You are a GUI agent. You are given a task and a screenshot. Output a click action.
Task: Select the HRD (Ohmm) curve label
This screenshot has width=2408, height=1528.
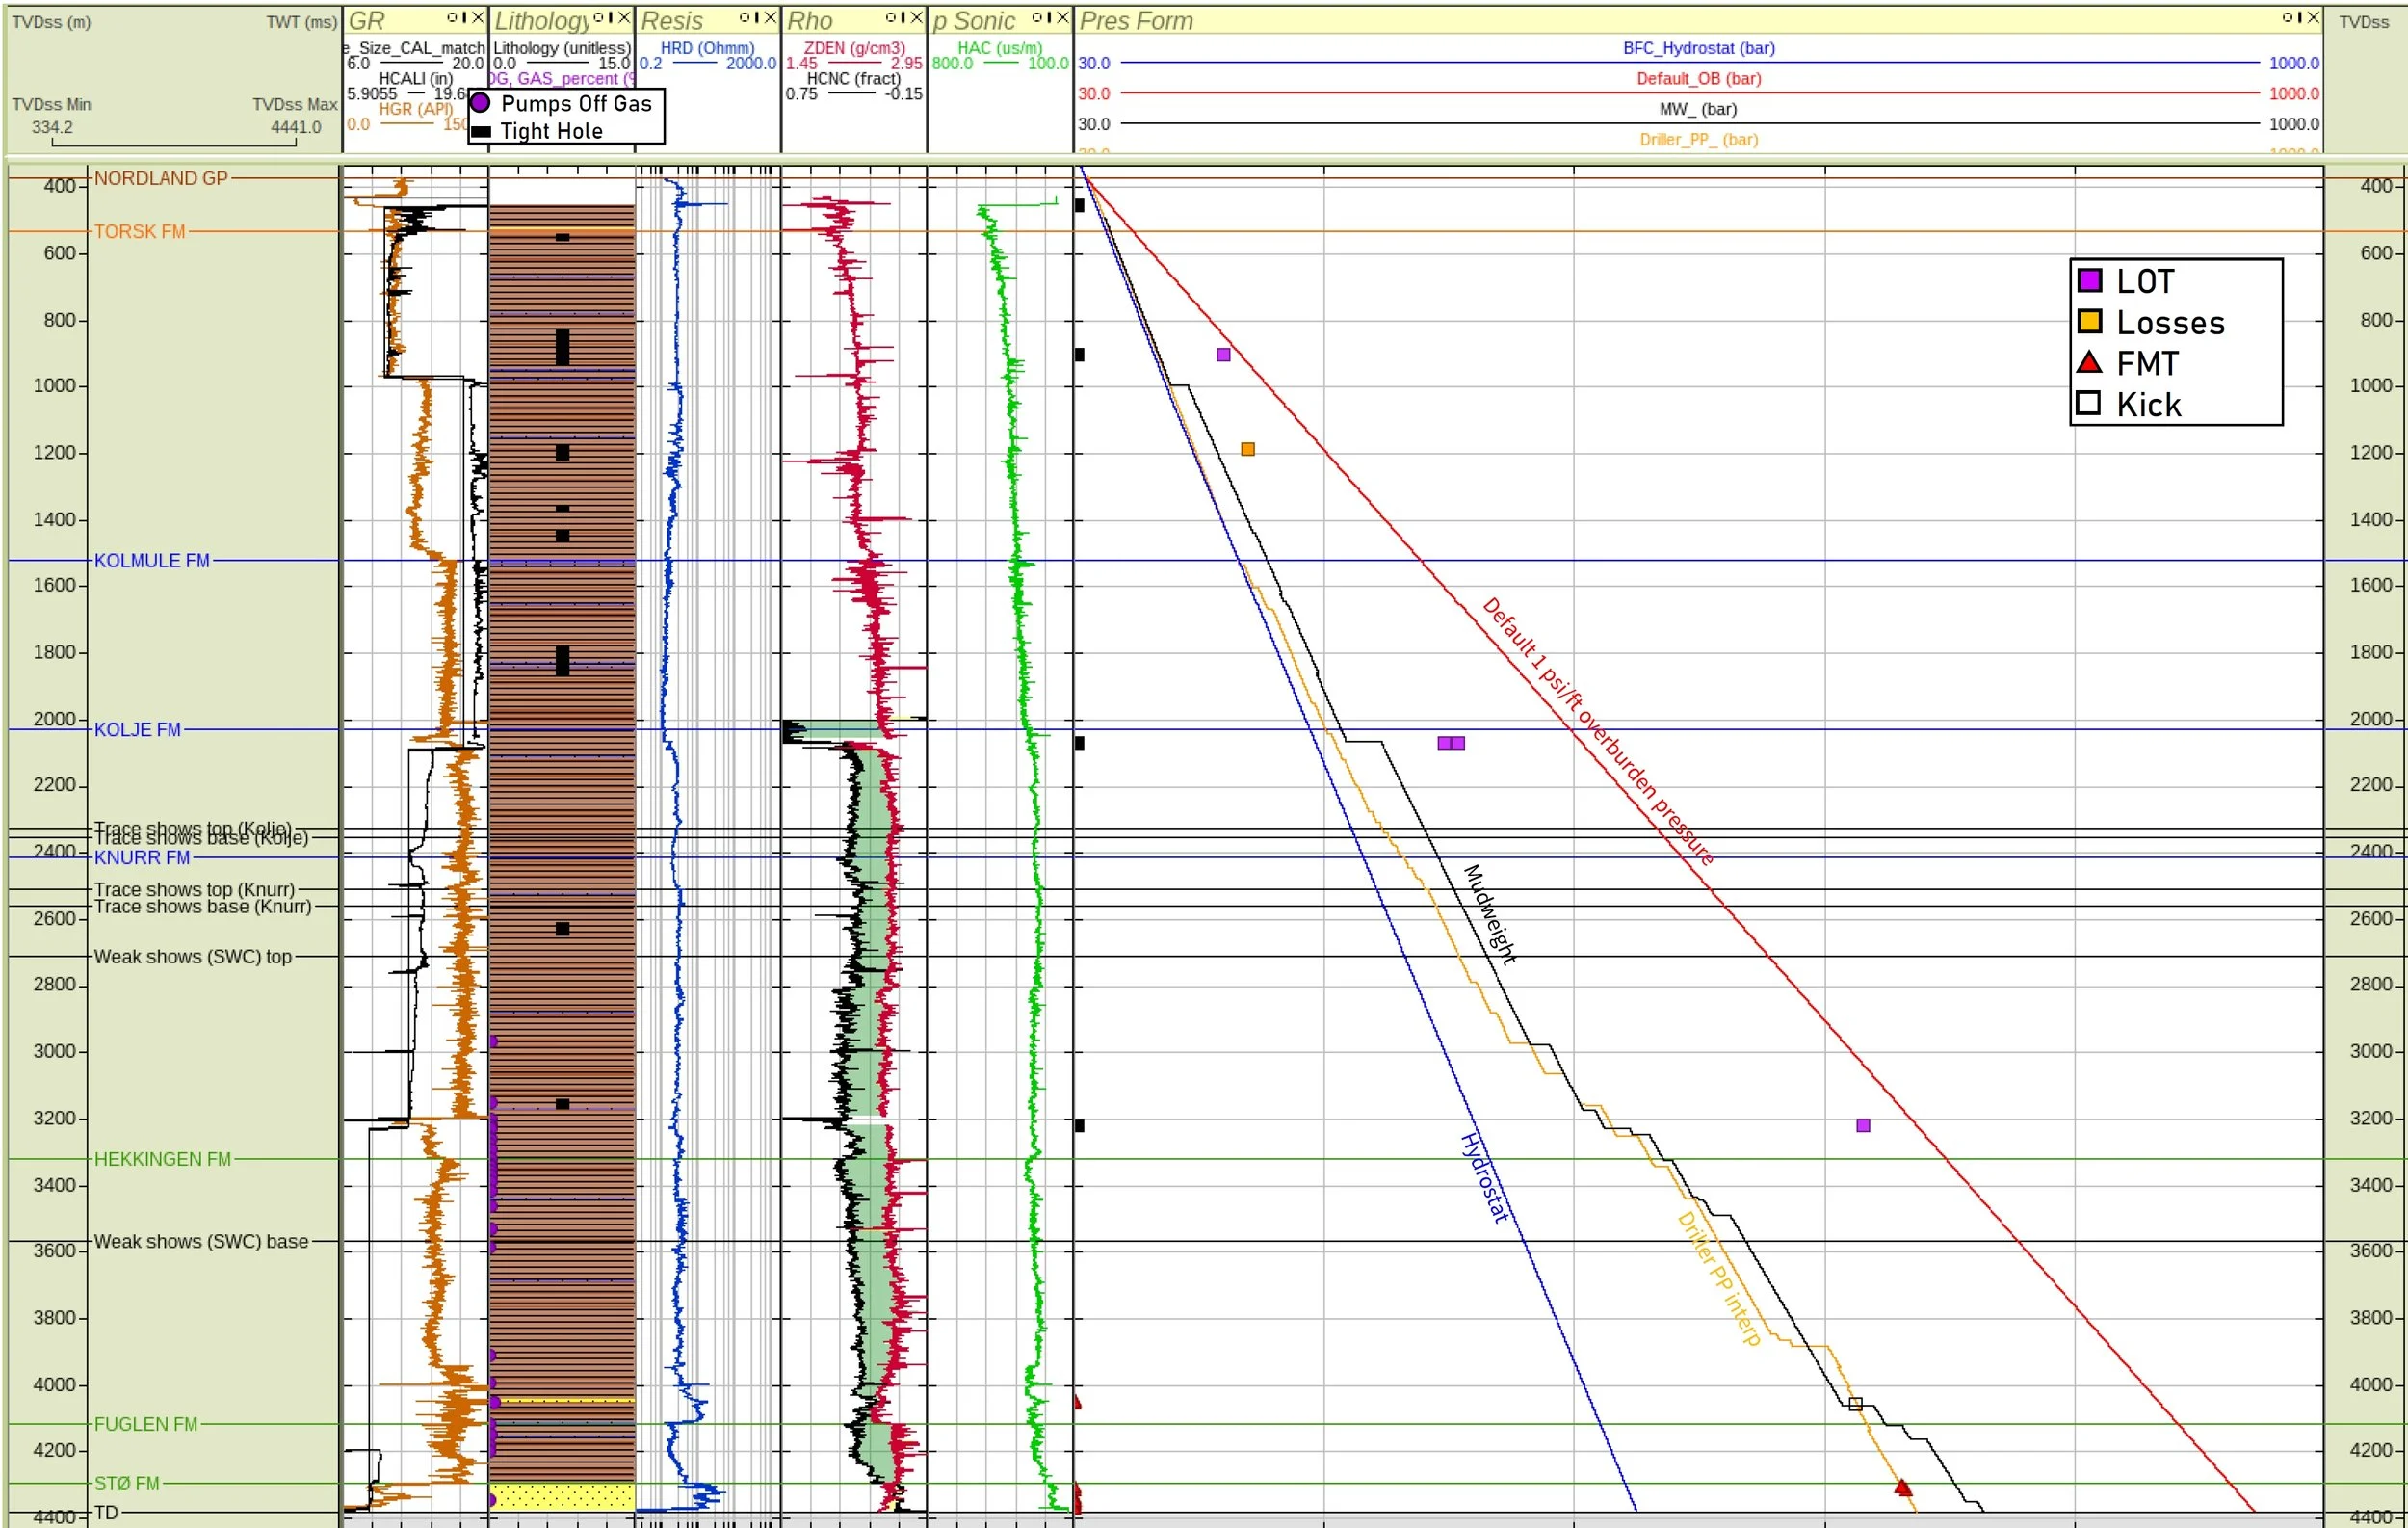coord(707,48)
